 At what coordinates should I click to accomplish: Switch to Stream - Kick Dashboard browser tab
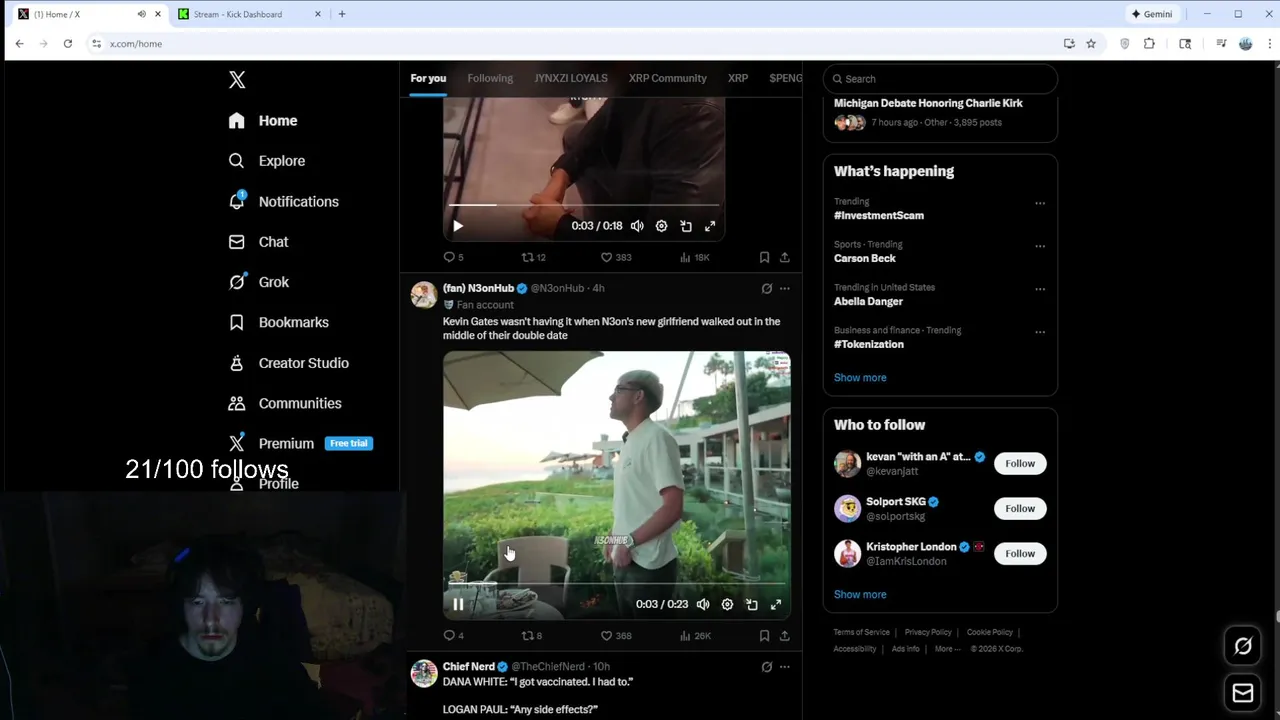(x=250, y=14)
